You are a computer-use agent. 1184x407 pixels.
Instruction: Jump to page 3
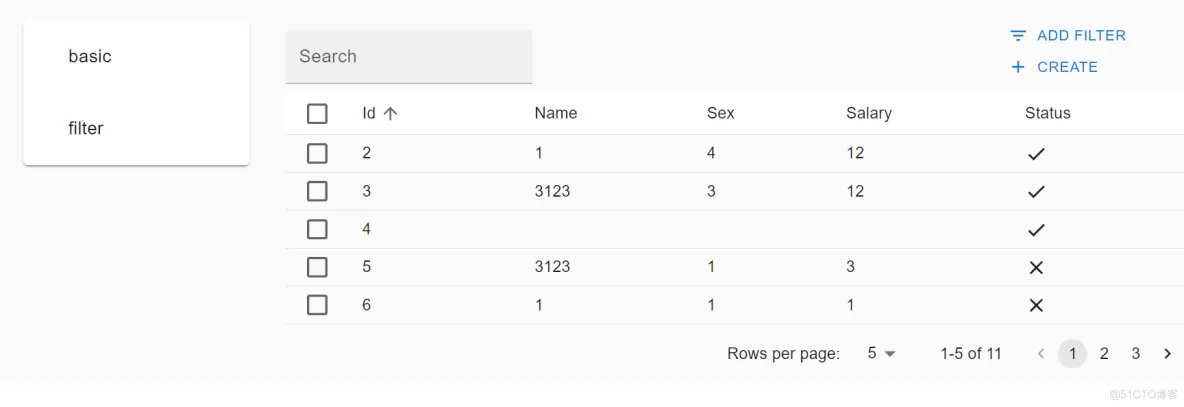click(1136, 353)
